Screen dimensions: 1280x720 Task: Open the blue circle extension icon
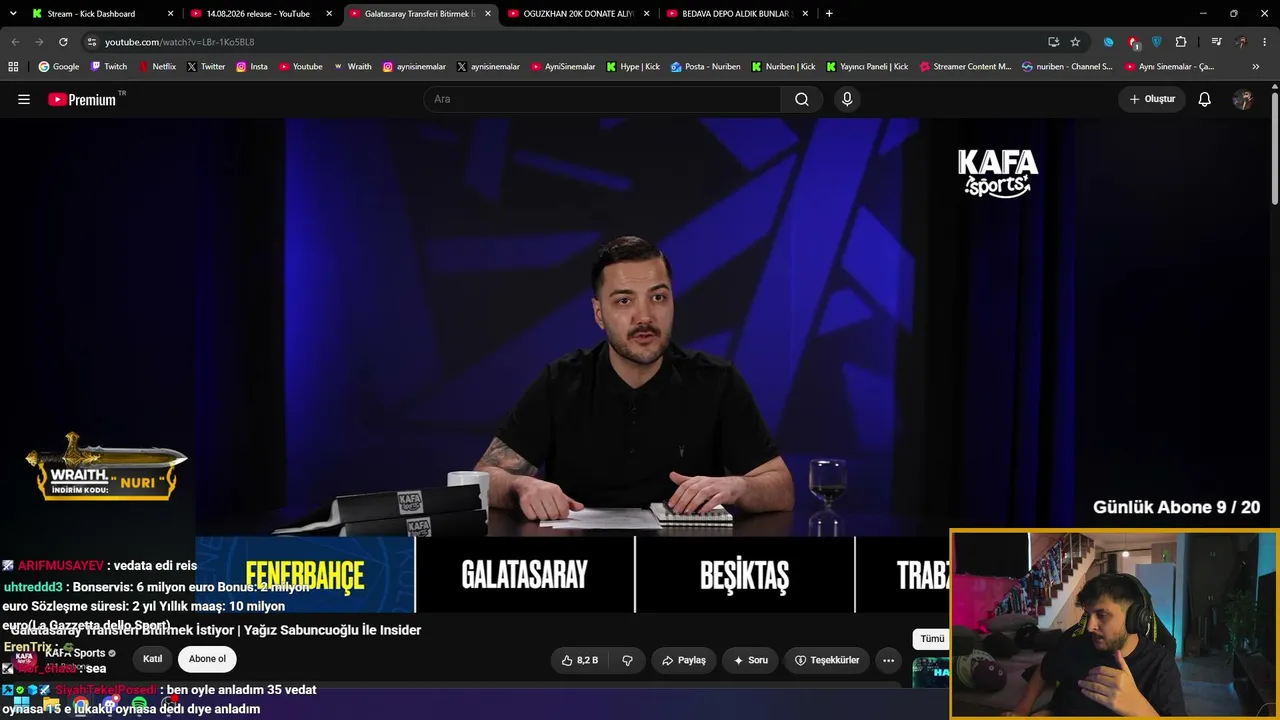pyautogui.click(x=1108, y=42)
